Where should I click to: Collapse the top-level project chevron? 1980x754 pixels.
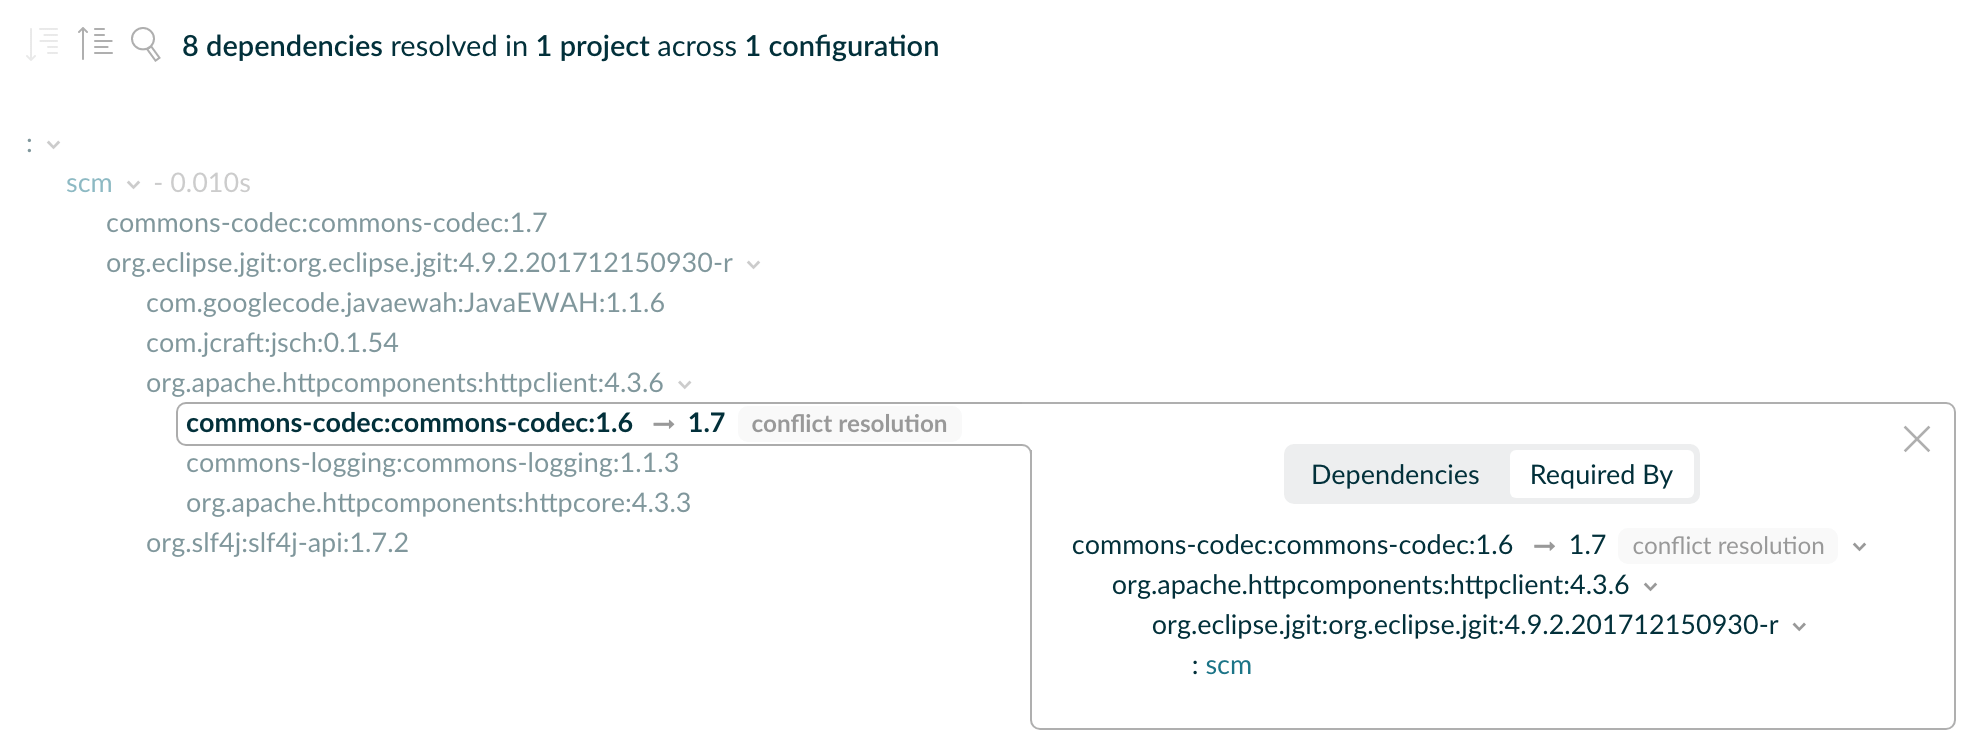click(x=51, y=143)
